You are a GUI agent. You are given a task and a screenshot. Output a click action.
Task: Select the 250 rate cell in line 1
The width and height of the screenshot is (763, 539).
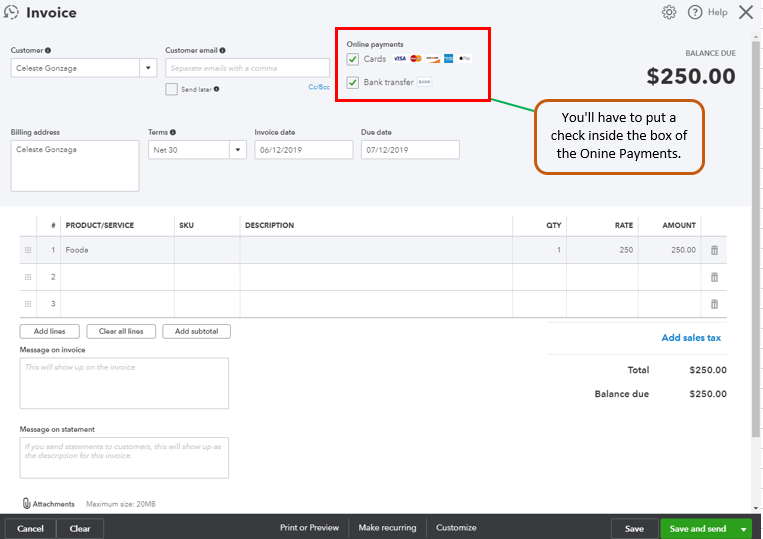coord(602,250)
